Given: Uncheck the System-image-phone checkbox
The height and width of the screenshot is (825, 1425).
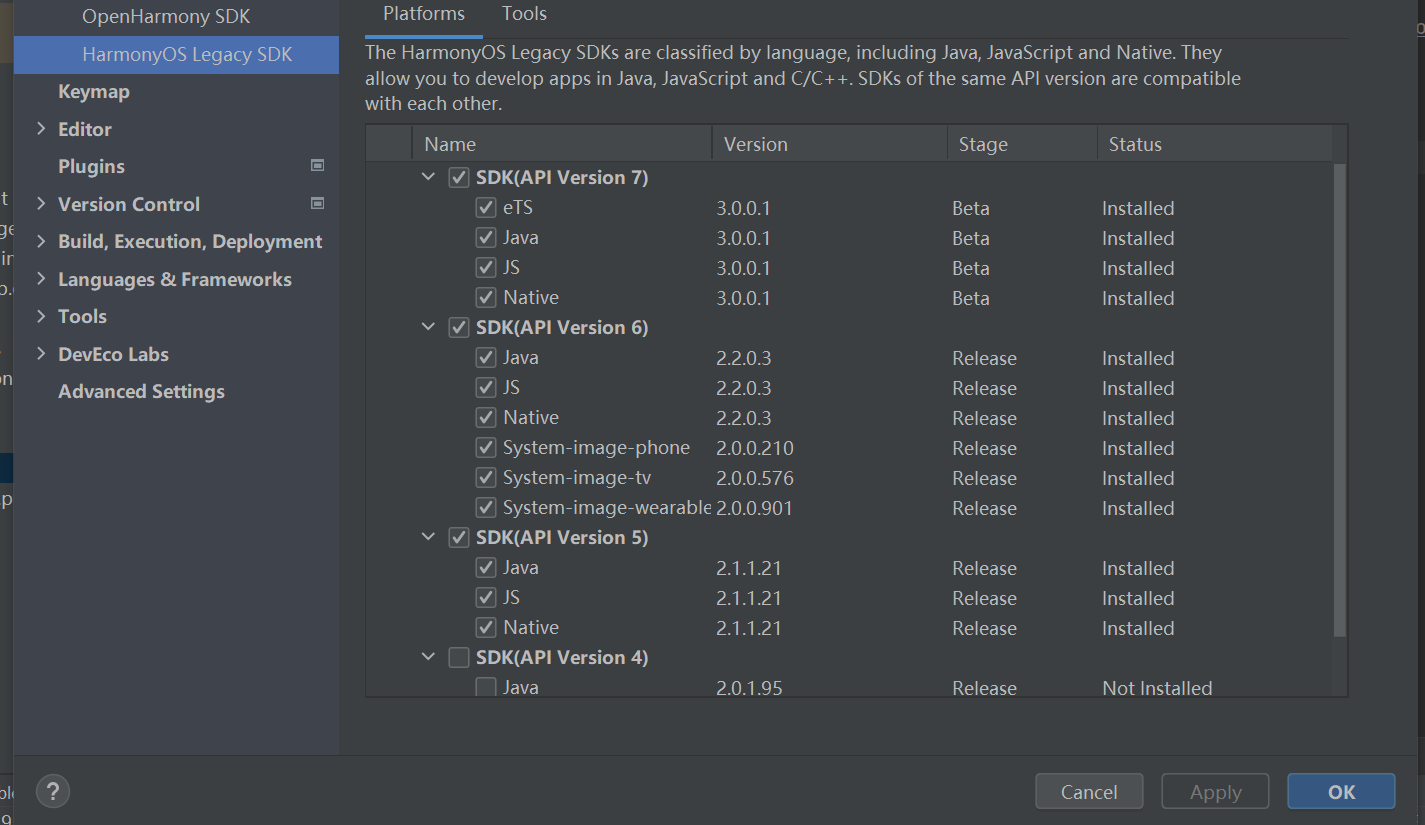Looking at the screenshot, I should click(x=486, y=448).
